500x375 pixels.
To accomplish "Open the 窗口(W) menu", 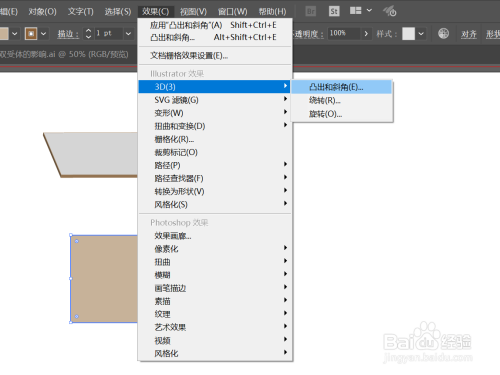I will pos(232,12).
